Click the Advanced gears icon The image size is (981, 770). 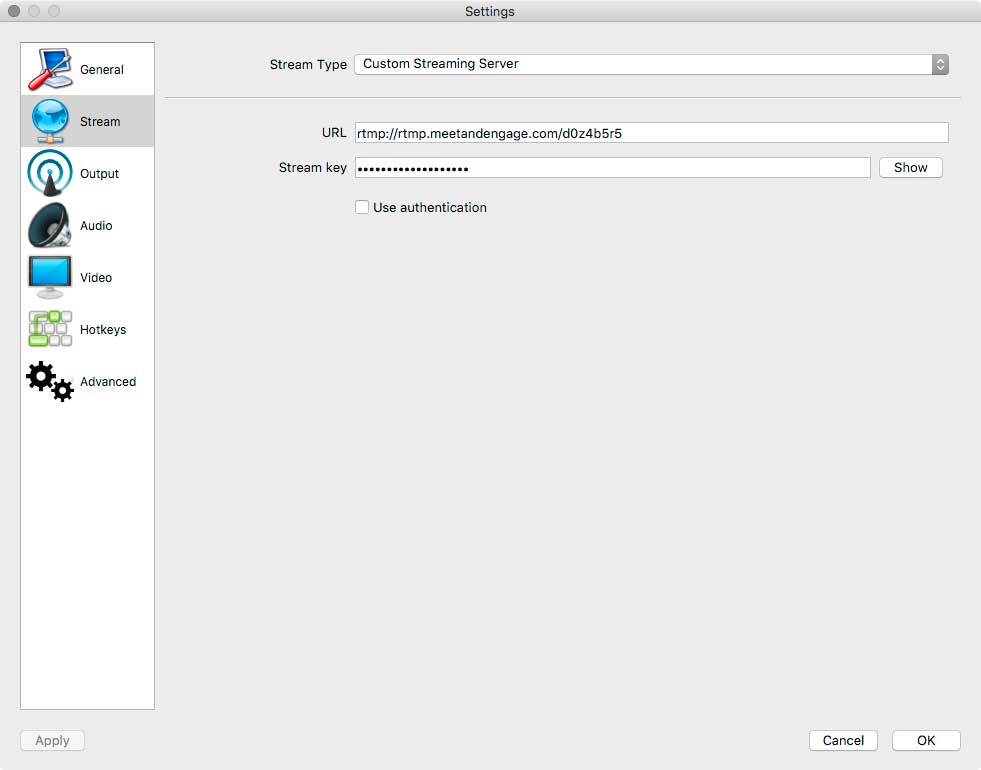[50, 381]
